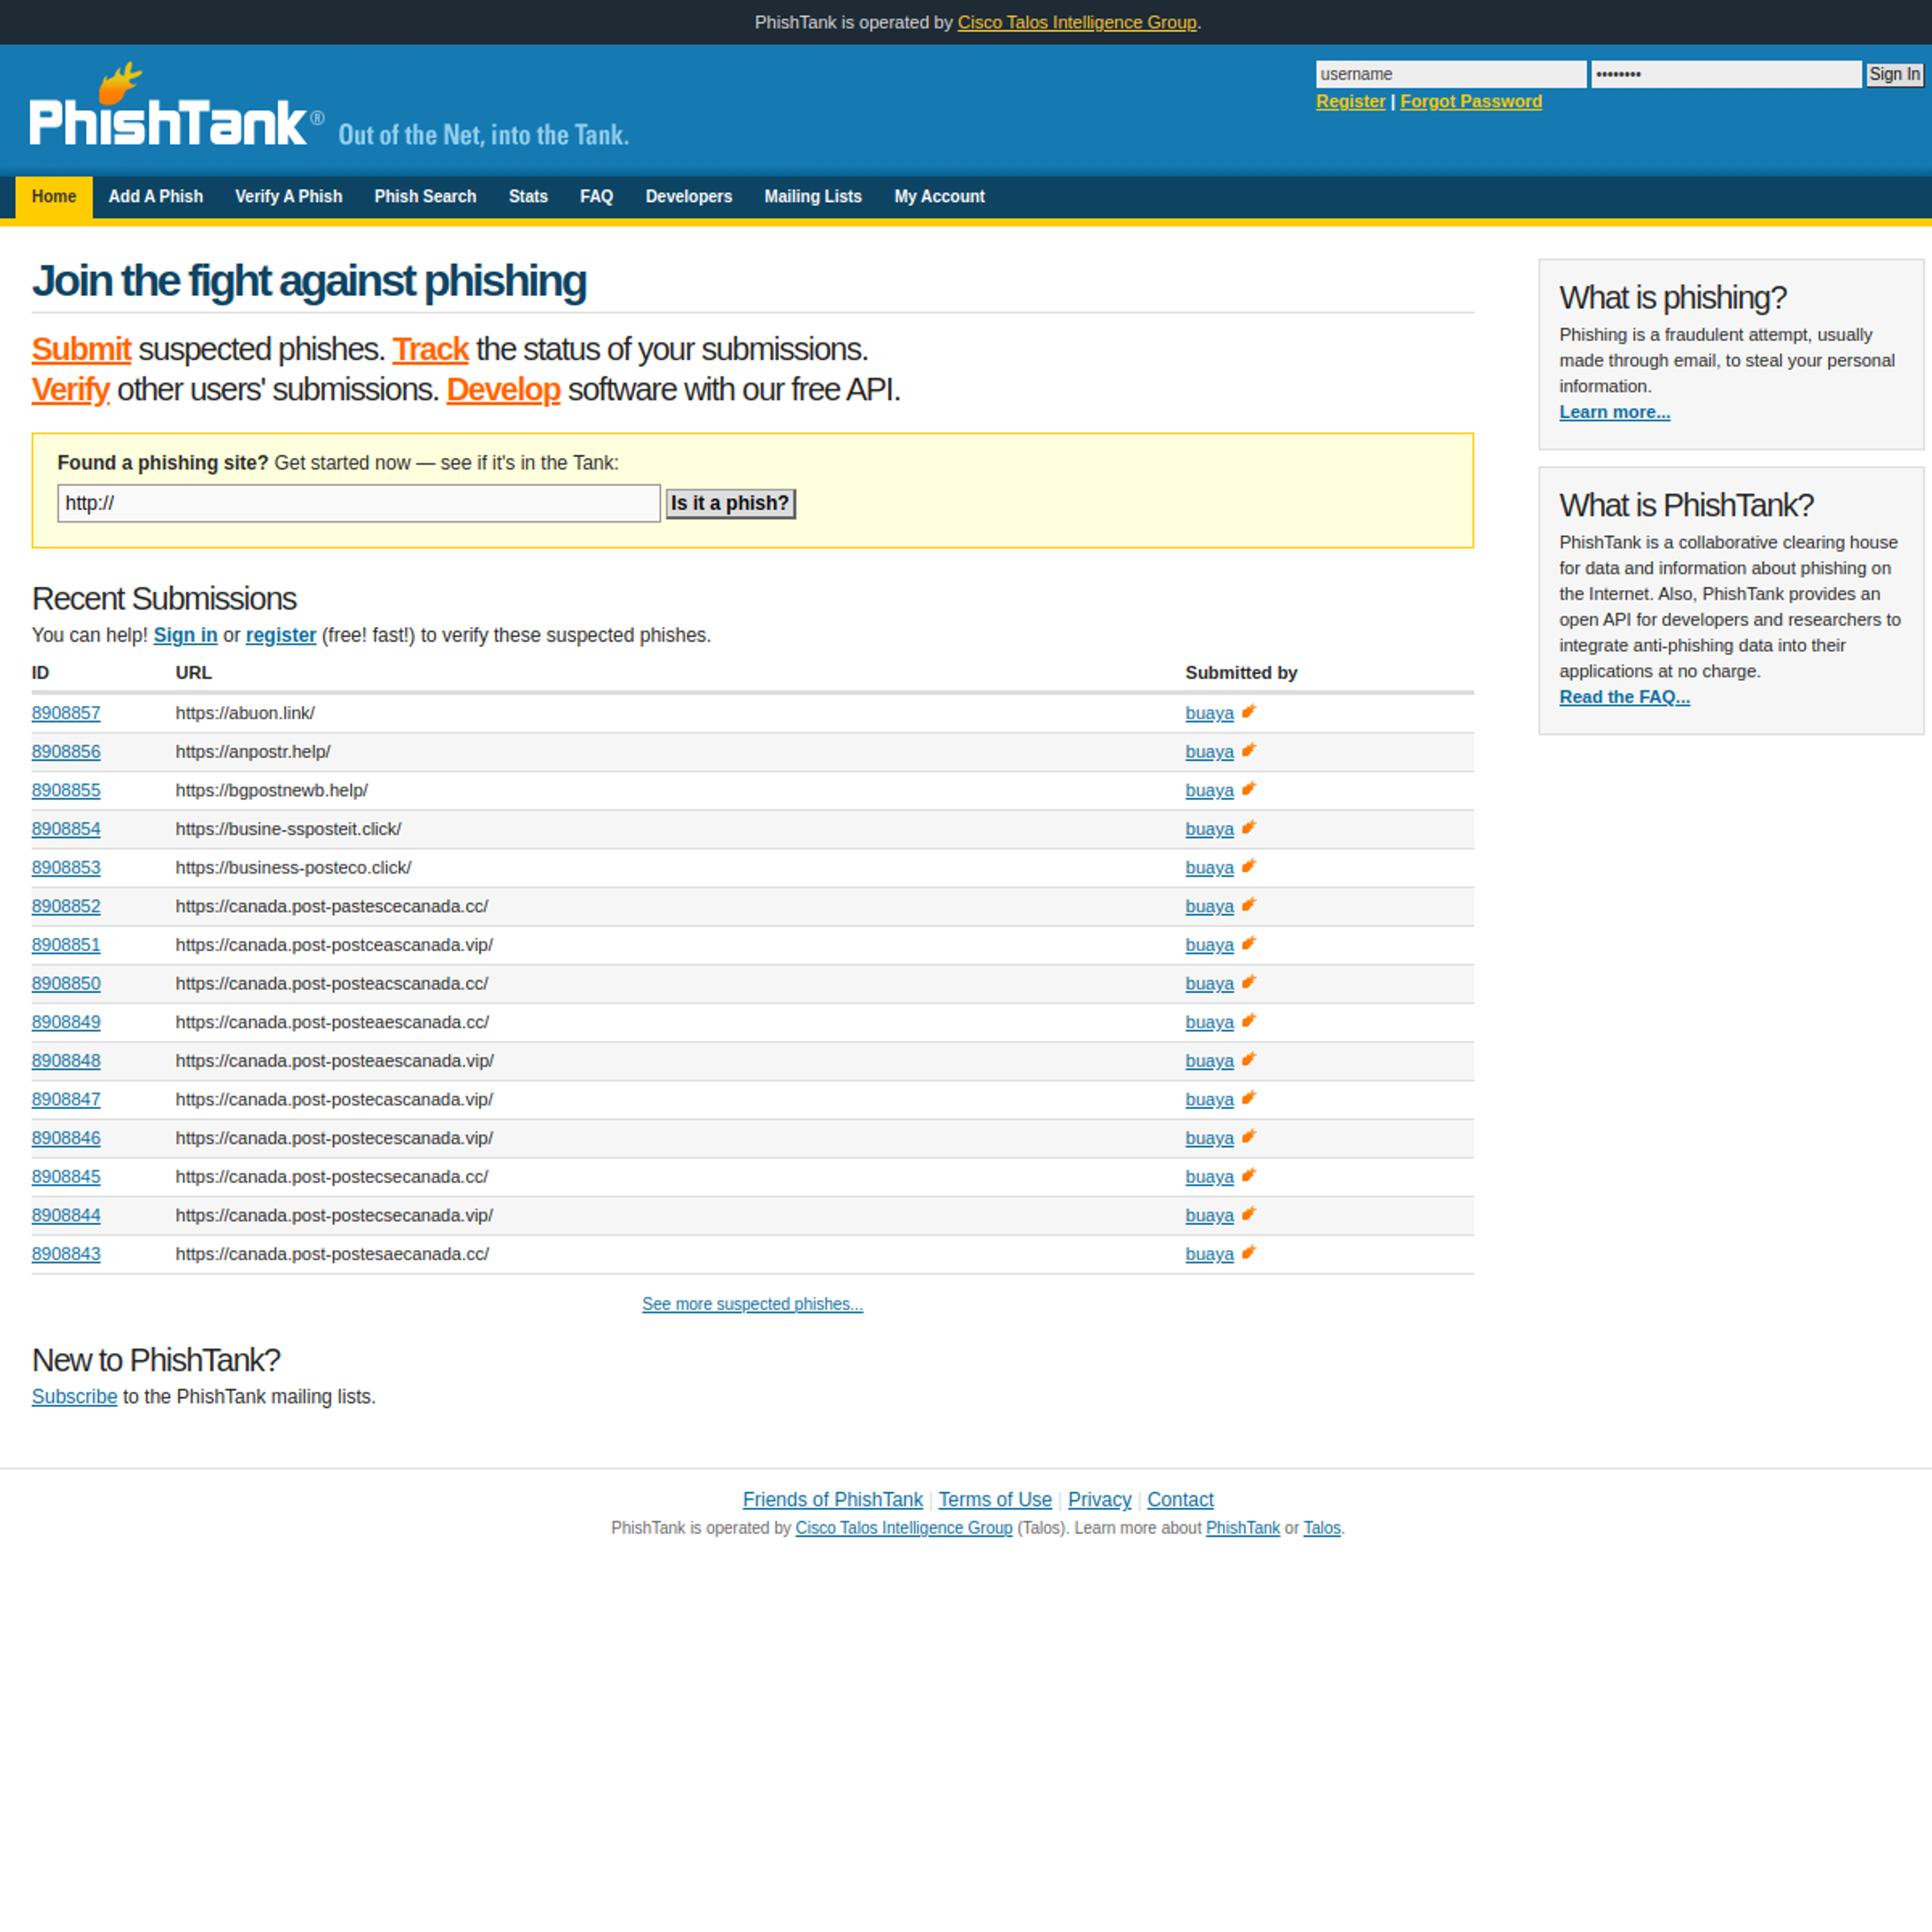Click the fish icon in row 8908848
The height and width of the screenshot is (1932, 1932).
coord(1248,1060)
